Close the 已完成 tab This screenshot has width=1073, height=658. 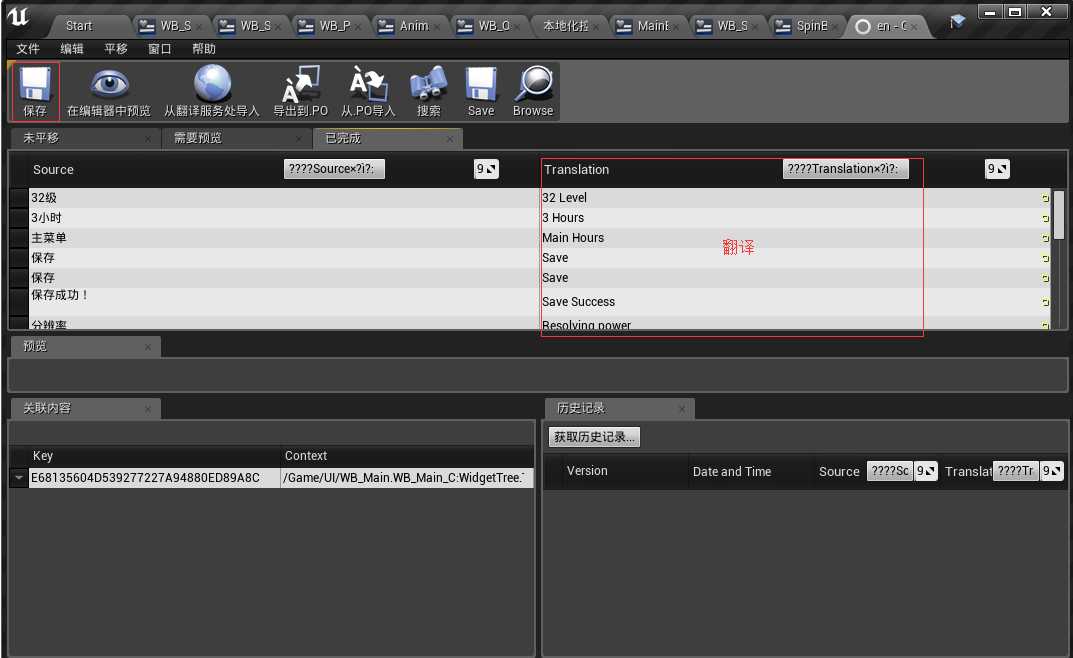tap(450, 139)
